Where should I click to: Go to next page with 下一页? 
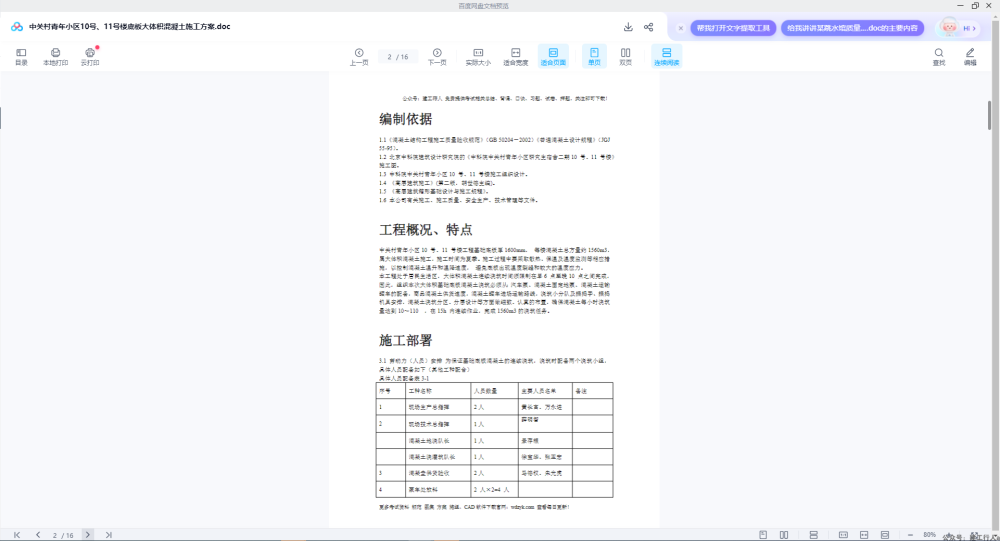pyautogui.click(x=437, y=57)
